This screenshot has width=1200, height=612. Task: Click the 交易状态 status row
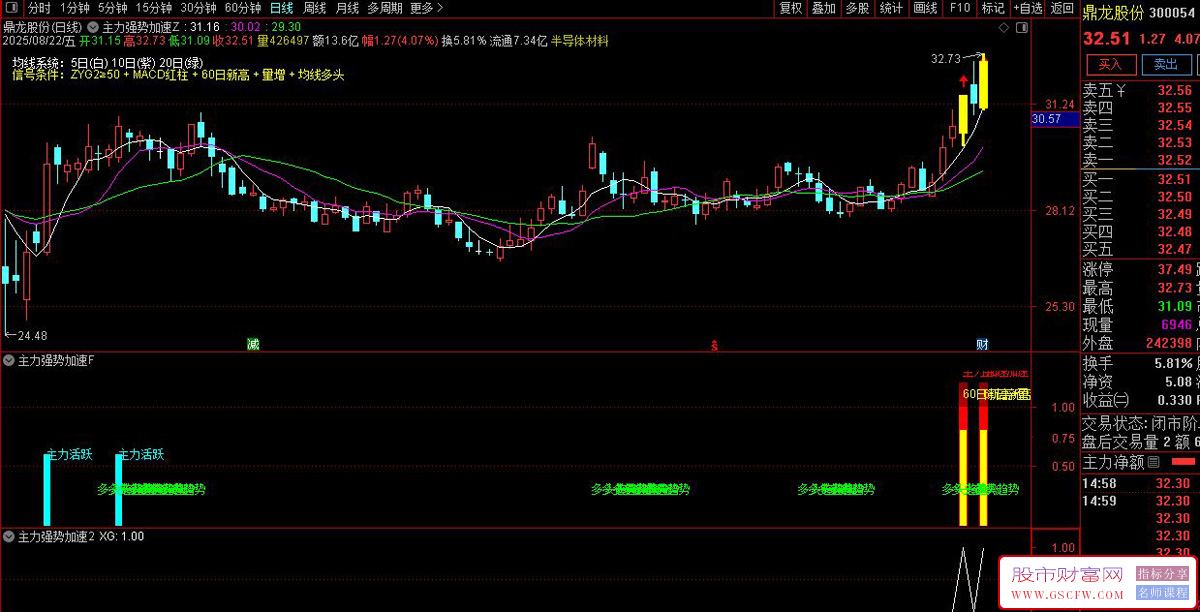1141,424
